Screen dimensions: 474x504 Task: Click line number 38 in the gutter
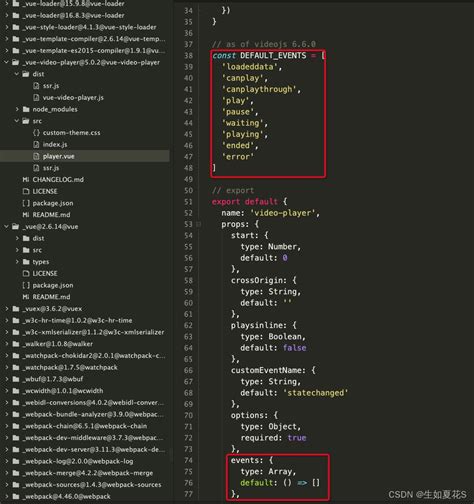(188, 55)
